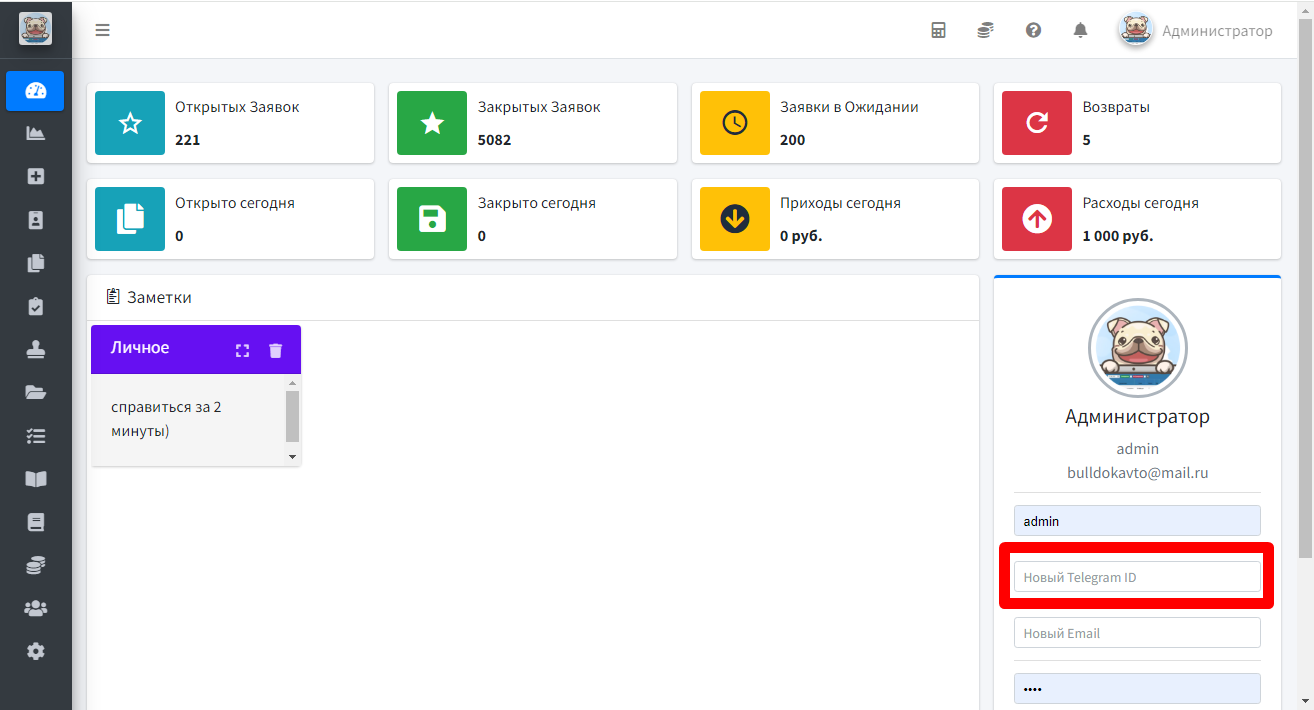Click the Заявки в Ожидании label
Image resolution: width=1314 pixels, height=710 pixels.
coord(849,107)
